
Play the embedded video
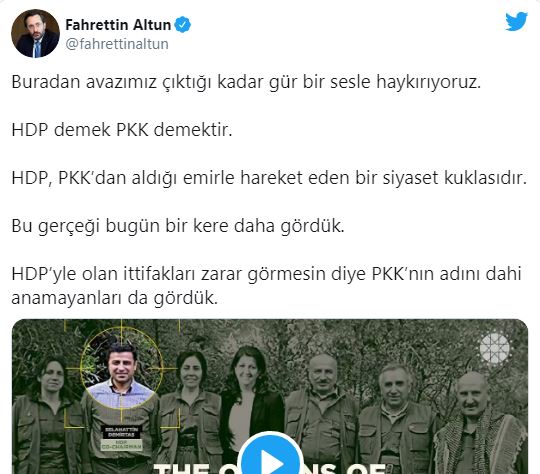pyautogui.click(x=270, y=458)
